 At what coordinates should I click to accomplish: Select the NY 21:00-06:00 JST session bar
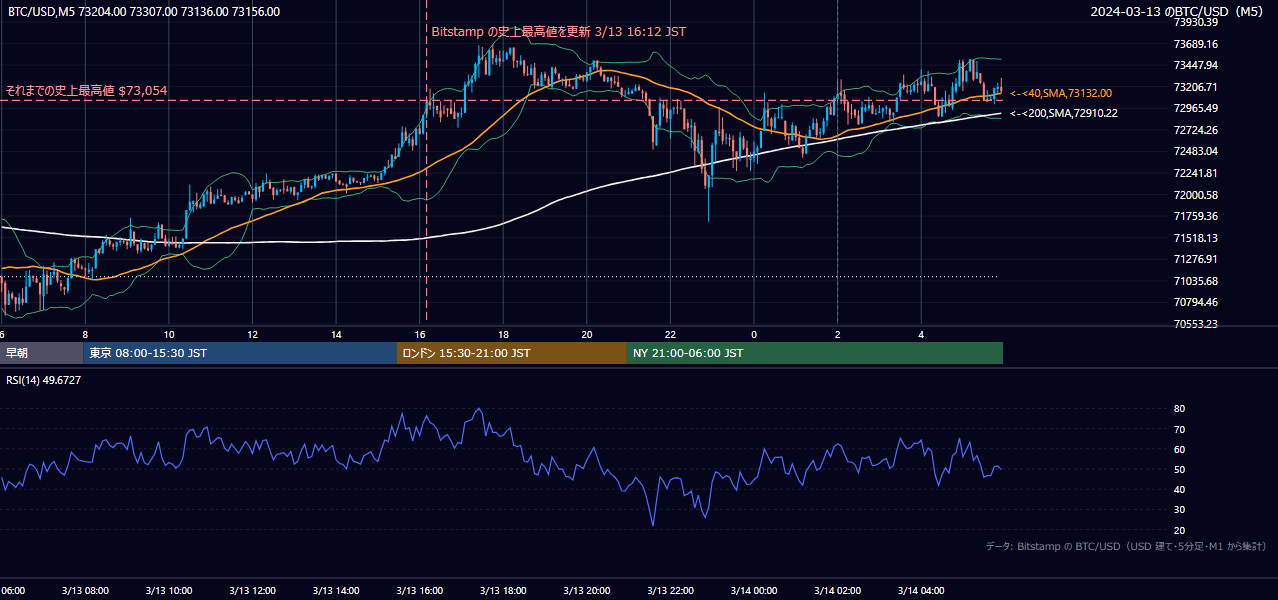[x=815, y=353]
